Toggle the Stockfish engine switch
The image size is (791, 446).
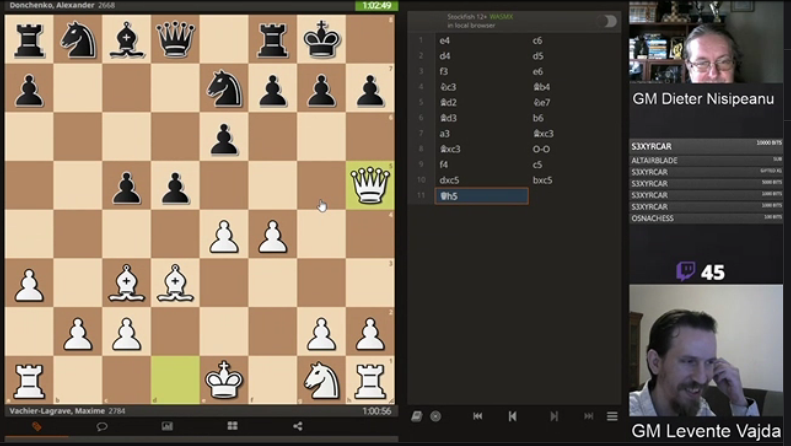tap(606, 21)
